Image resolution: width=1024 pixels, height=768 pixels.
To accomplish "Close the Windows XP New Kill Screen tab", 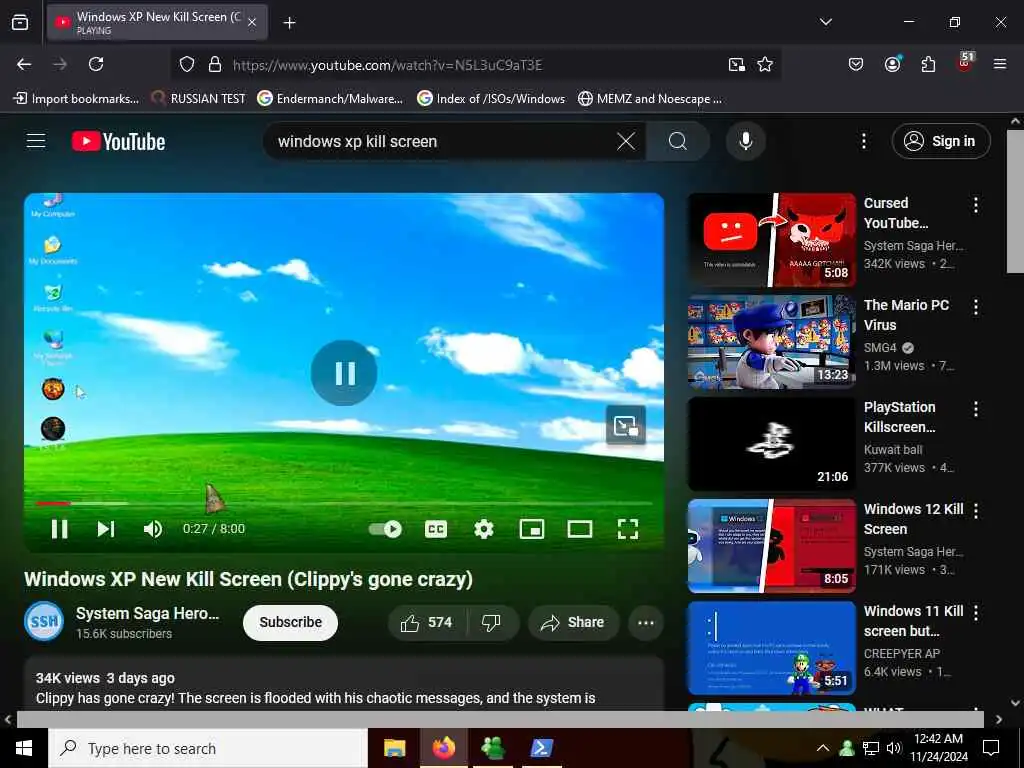I will point(252,22).
